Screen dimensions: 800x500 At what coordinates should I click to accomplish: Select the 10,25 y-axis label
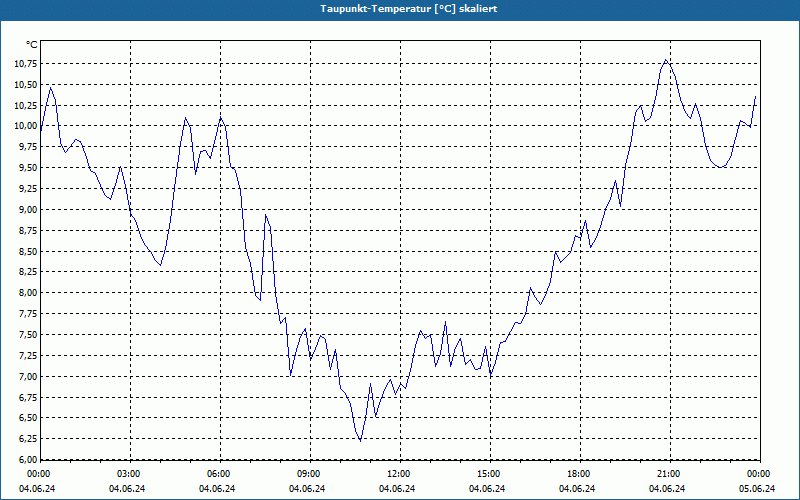26,105
